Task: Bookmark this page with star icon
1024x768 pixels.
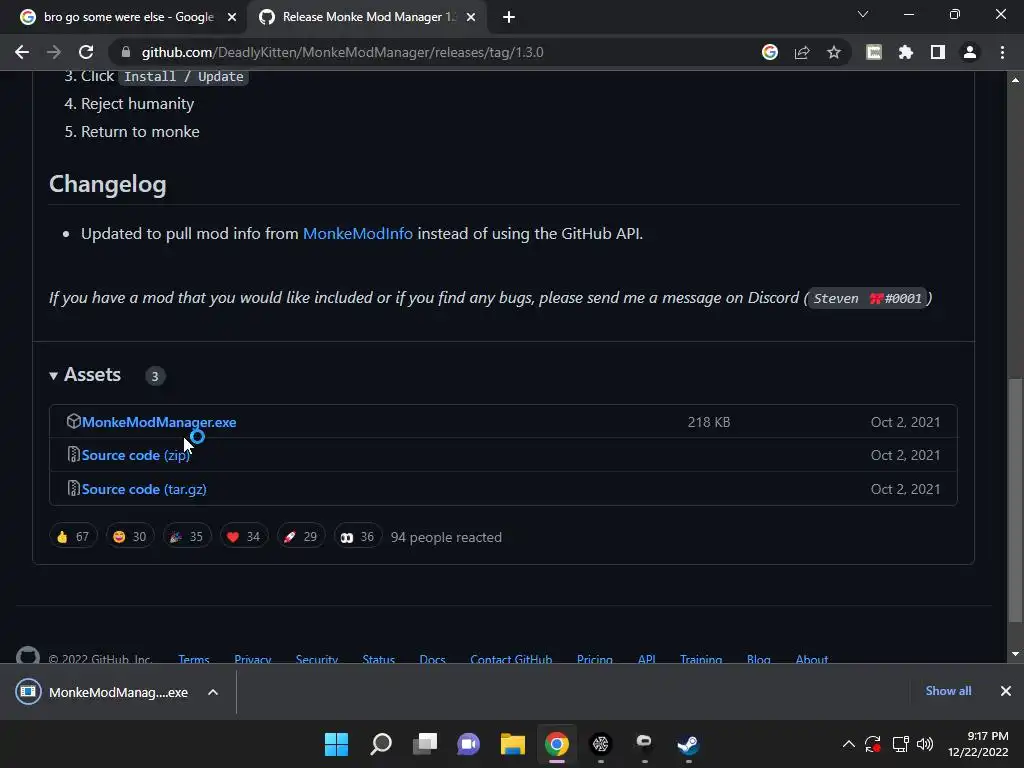Action: 833,52
